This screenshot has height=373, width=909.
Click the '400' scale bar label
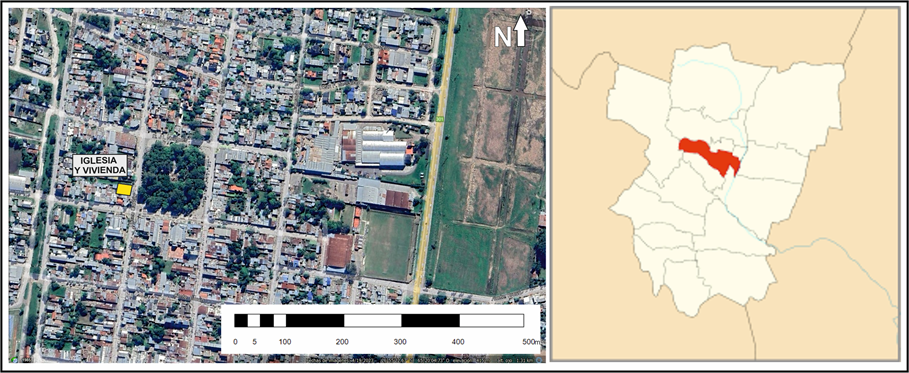point(458,342)
